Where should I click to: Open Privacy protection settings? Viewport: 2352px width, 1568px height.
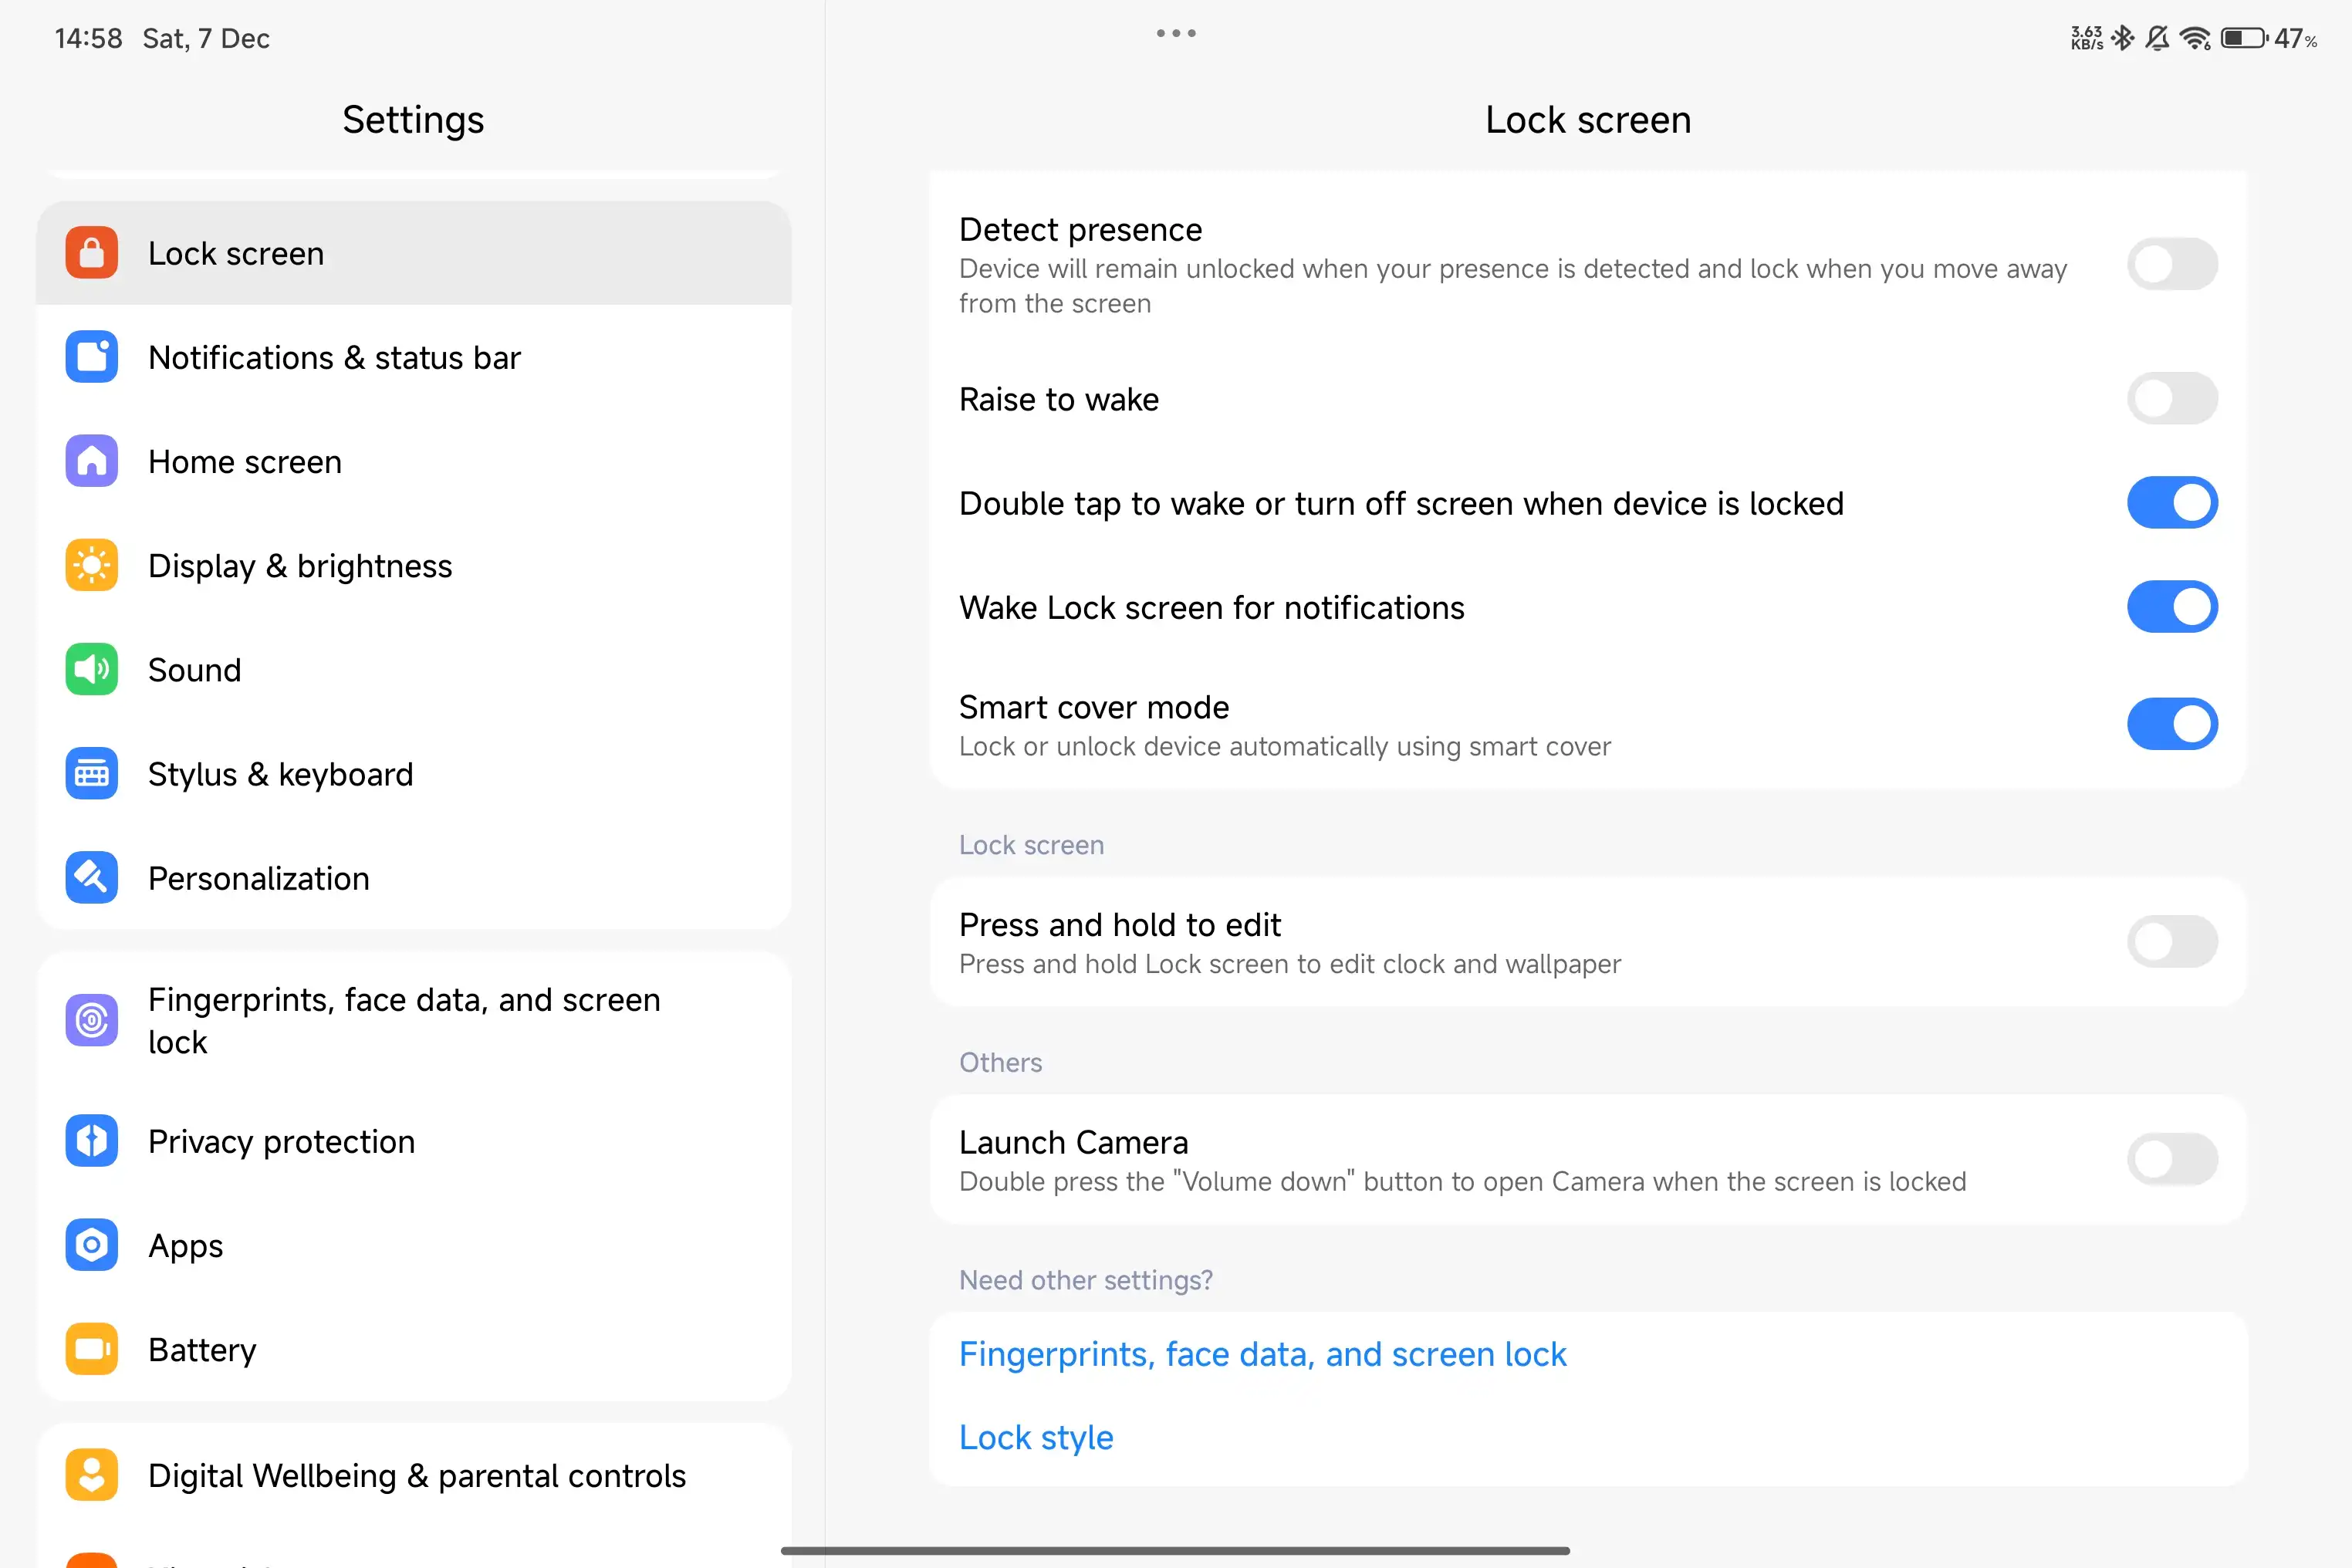[x=414, y=1141]
